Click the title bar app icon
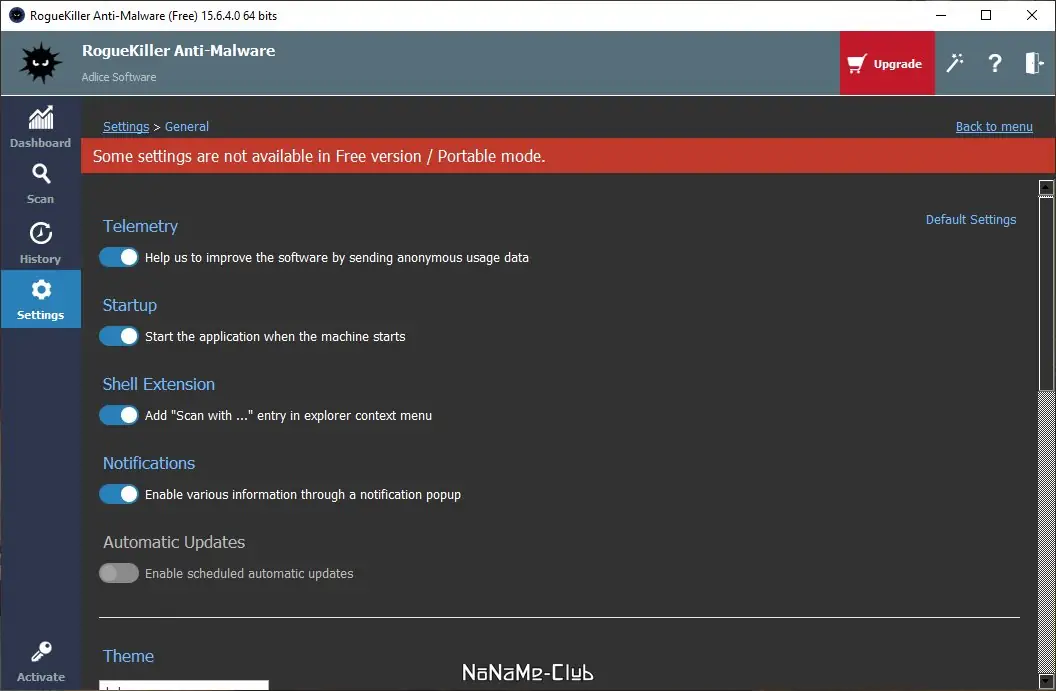The height and width of the screenshot is (691, 1056). point(17,15)
